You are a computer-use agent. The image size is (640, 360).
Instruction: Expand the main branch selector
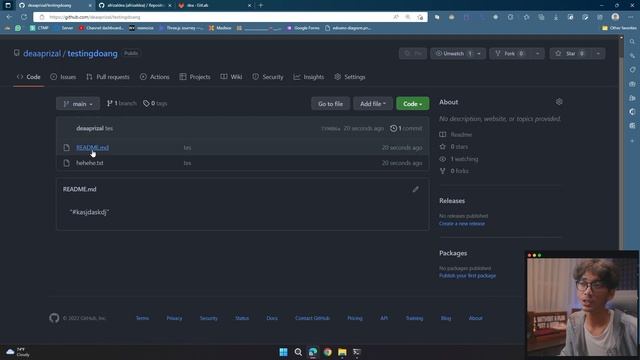tap(78, 104)
